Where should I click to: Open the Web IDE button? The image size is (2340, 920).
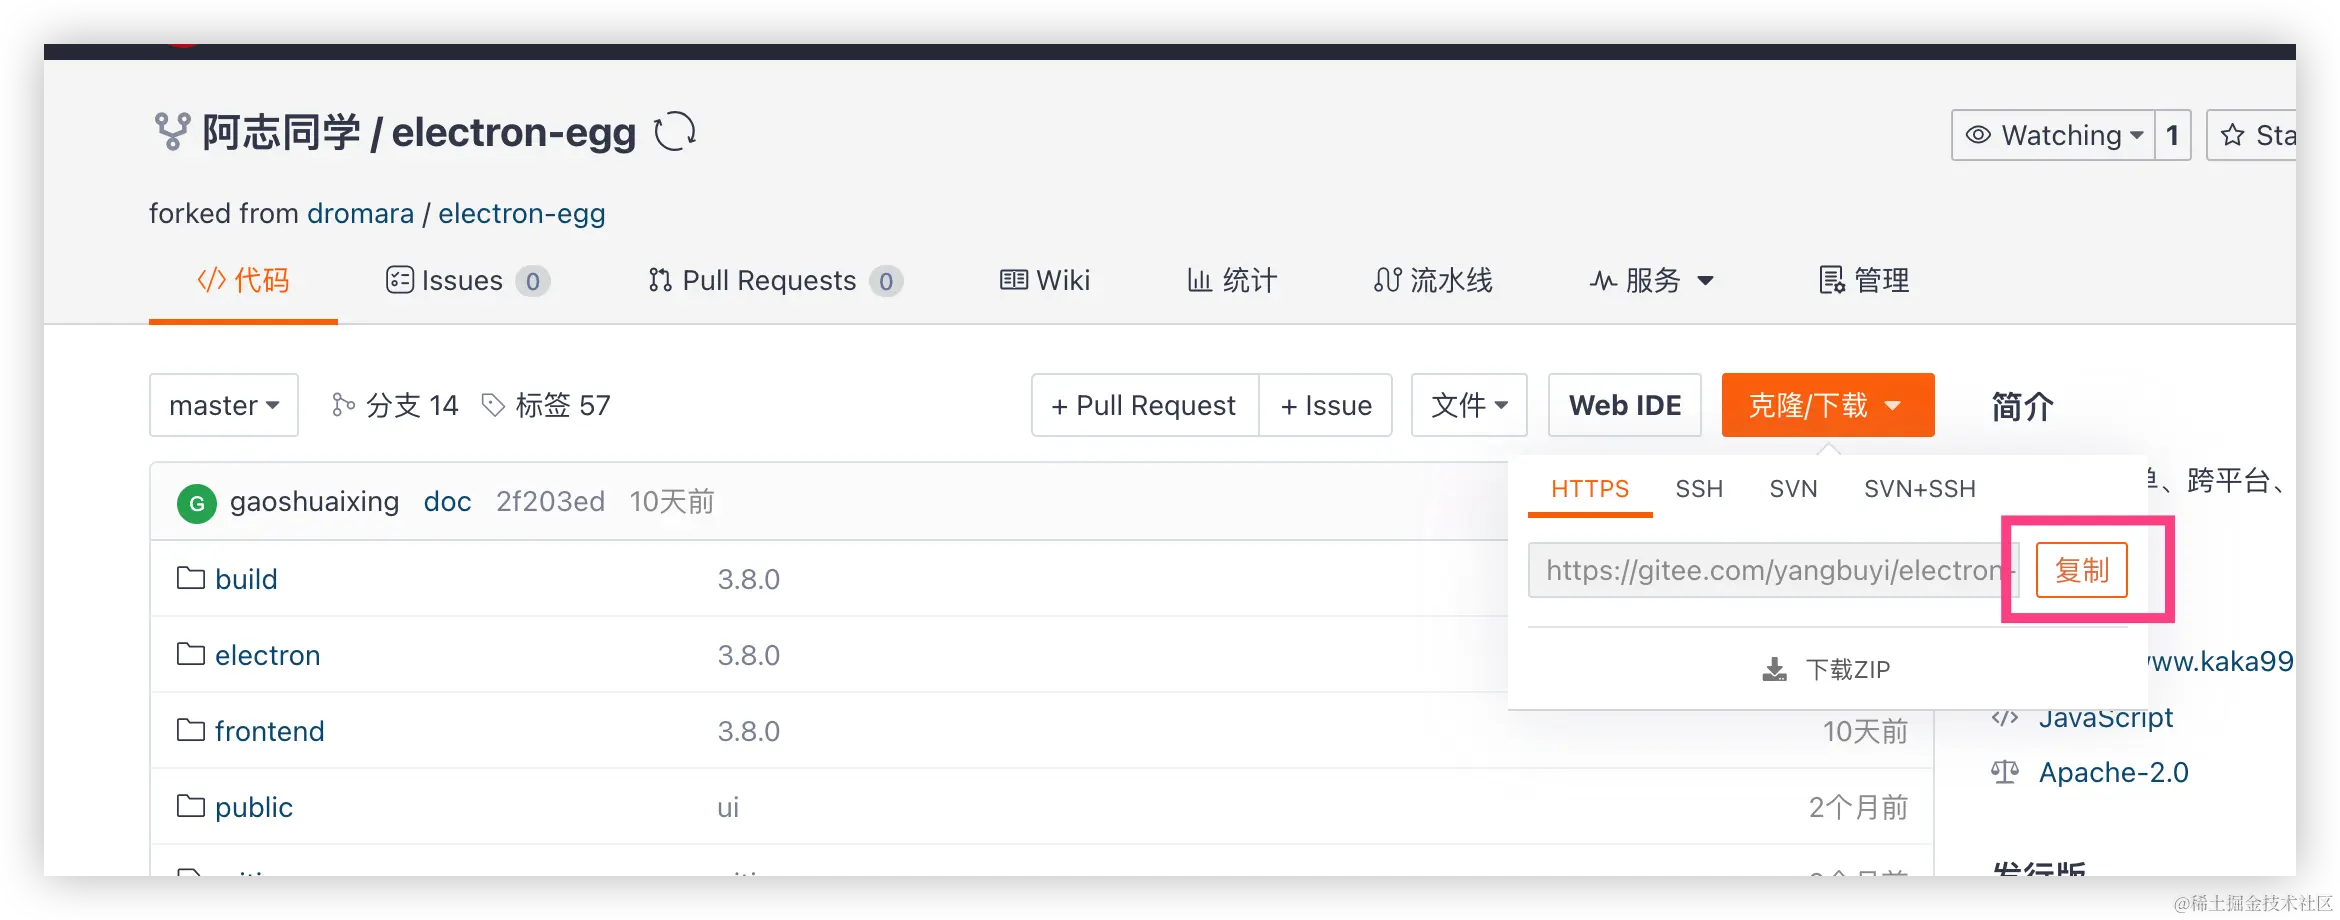(x=1625, y=405)
